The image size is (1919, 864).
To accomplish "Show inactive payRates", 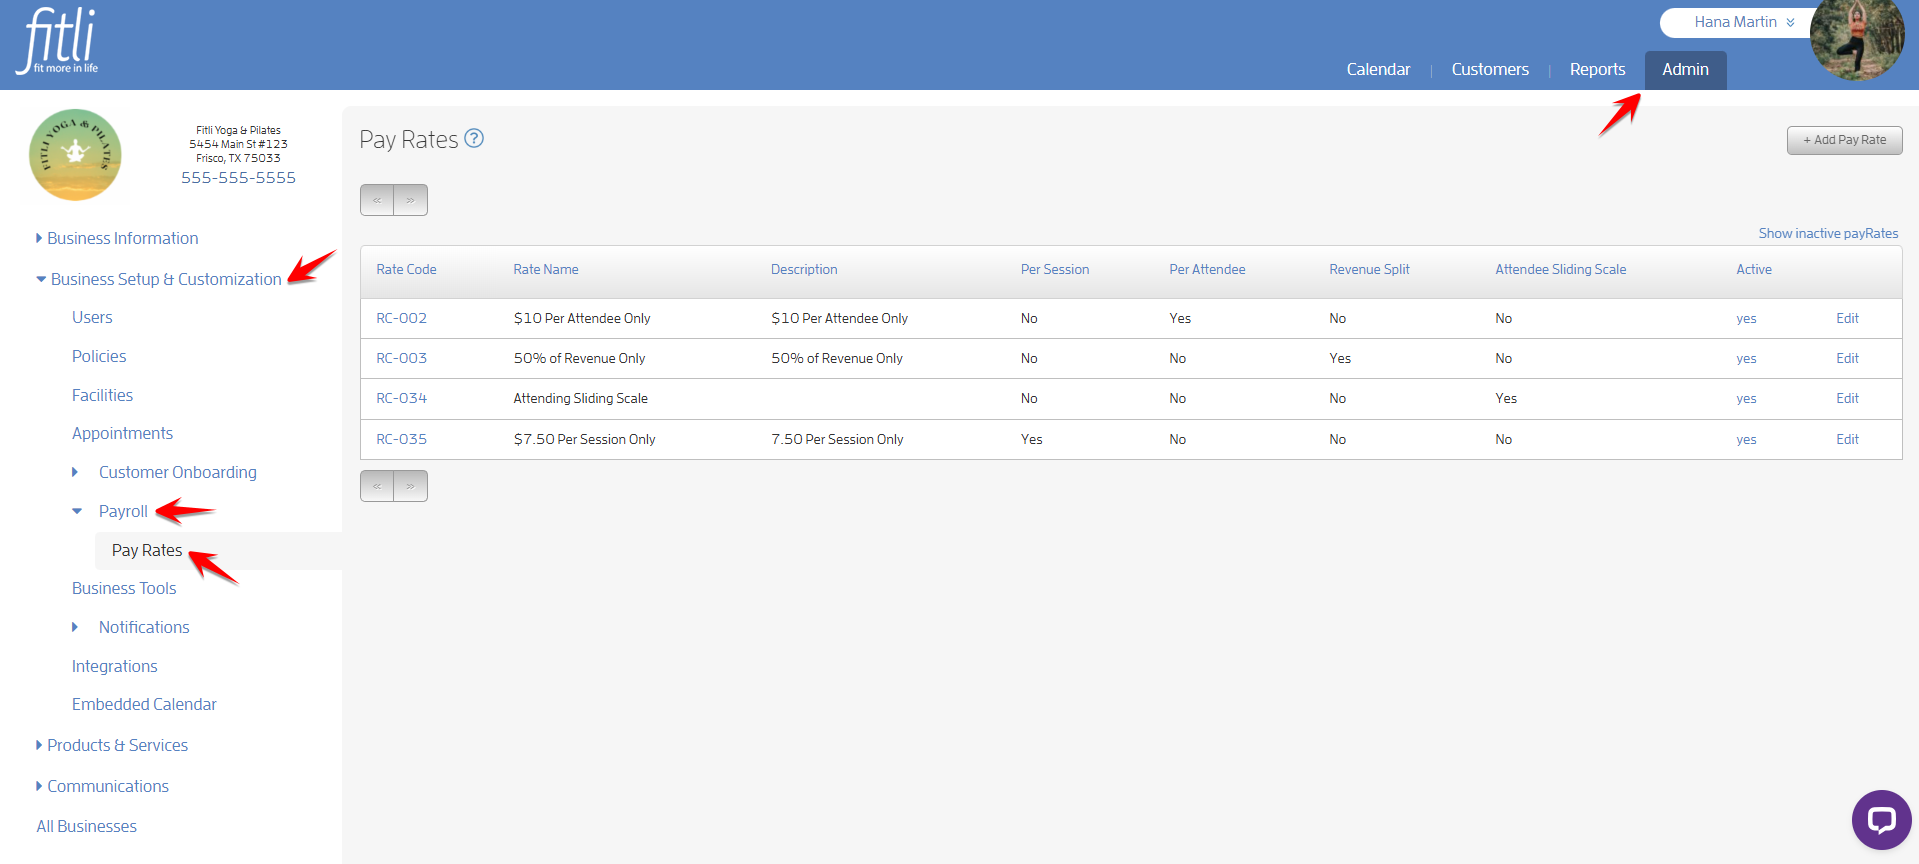I will pos(1828,233).
